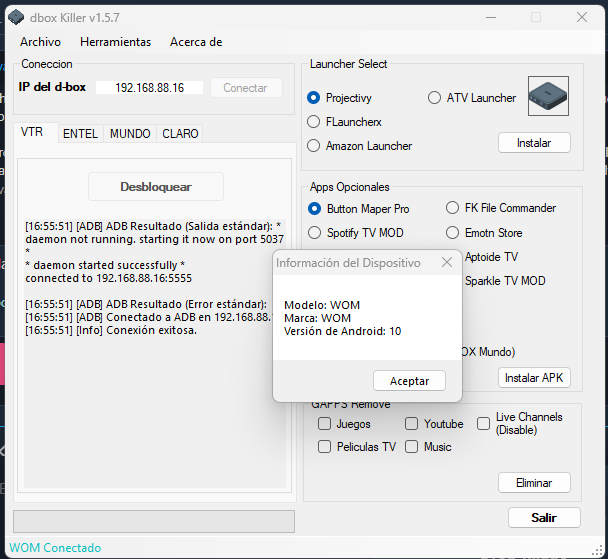Switch to the CLARO tab
This screenshot has width=608, height=559.
pyautogui.click(x=180, y=134)
